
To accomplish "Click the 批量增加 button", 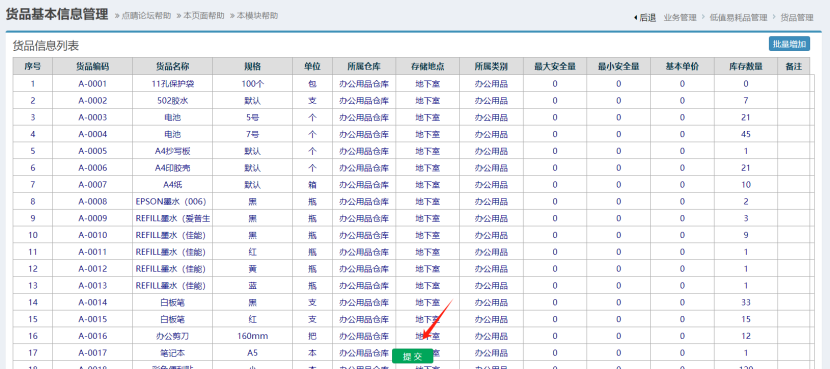I will [x=789, y=44].
